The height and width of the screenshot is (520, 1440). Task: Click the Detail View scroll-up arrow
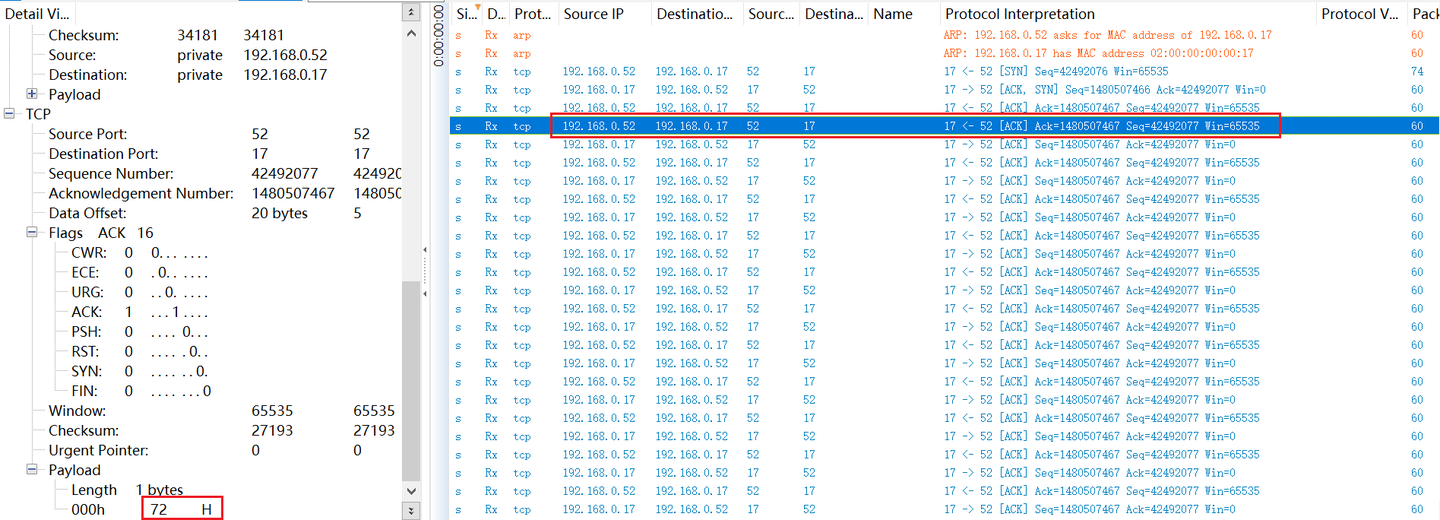pos(411,33)
